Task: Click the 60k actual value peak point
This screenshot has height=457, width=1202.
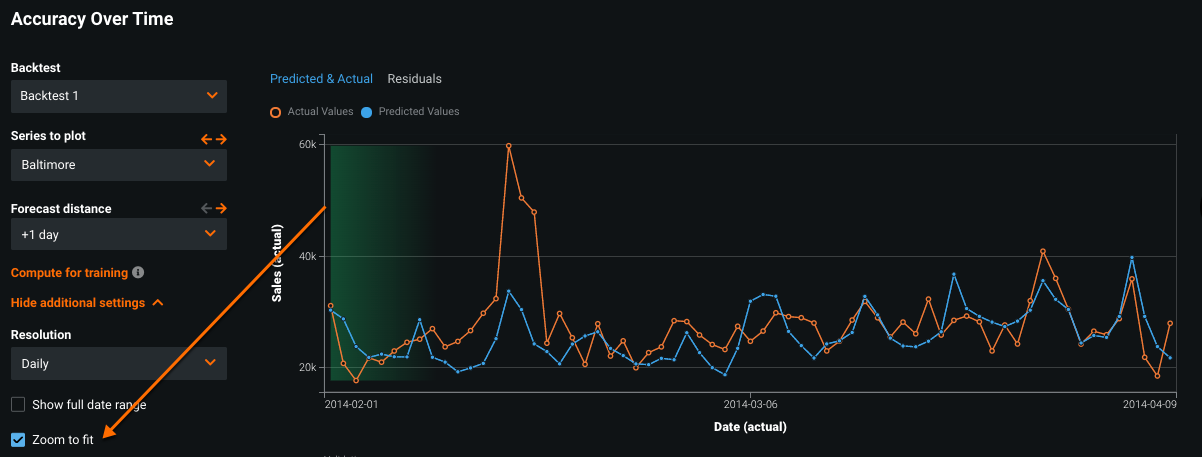Action: coord(509,146)
